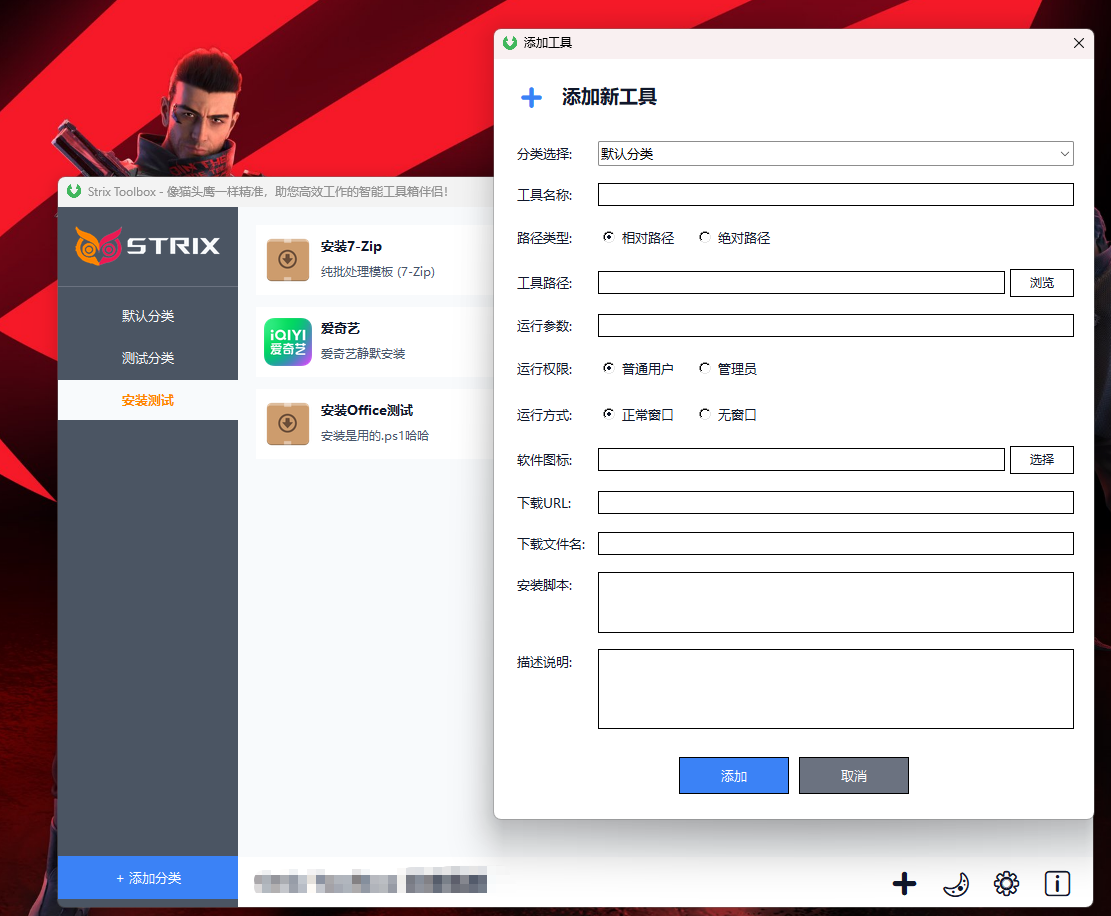Launch the 爱奇艺 iQIYI icon
The height and width of the screenshot is (916, 1111).
[288, 342]
